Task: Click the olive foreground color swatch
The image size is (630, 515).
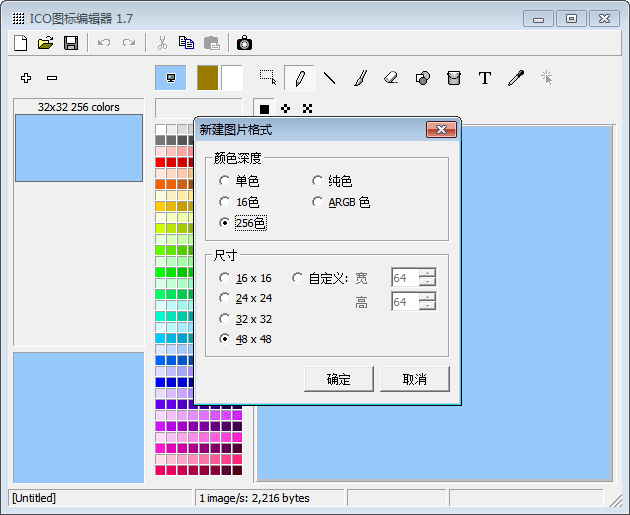Action: [207, 78]
